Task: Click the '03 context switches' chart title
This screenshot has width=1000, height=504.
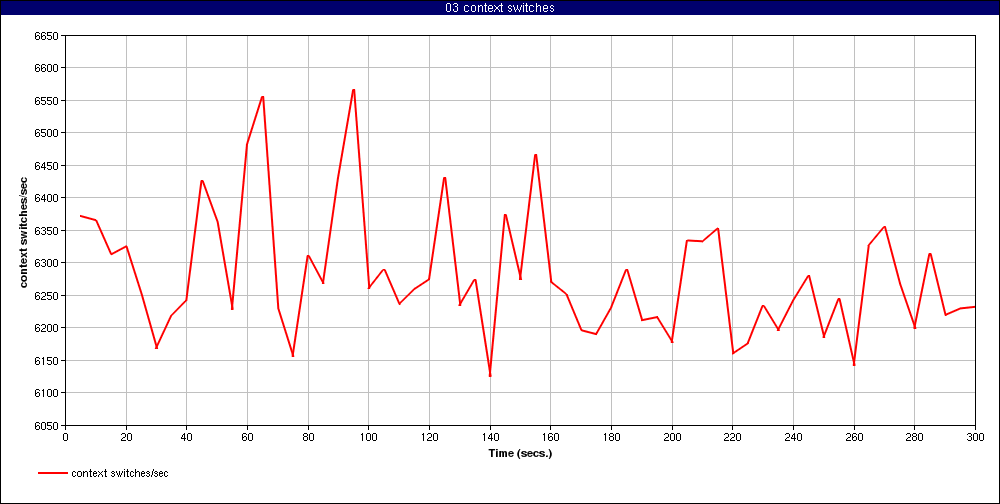Action: pos(500,8)
